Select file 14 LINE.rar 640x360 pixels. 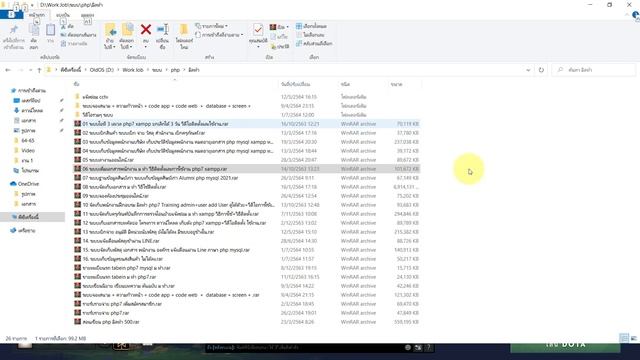coord(247,240)
